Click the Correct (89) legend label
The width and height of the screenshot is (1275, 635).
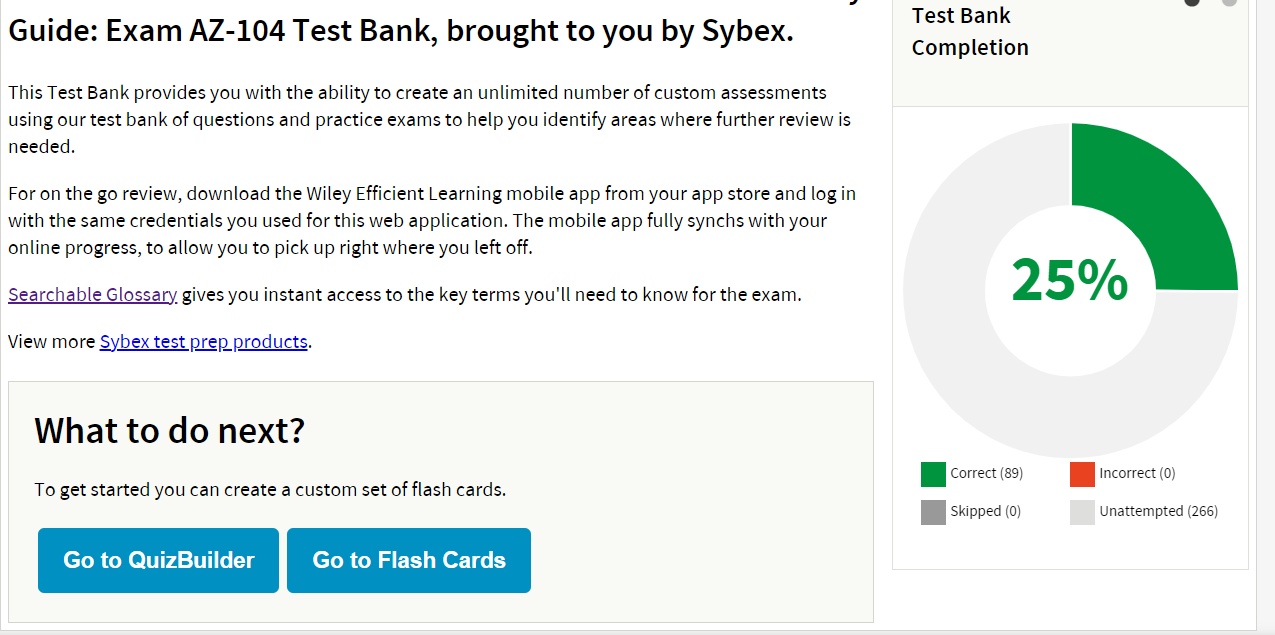(x=986, y=474)
